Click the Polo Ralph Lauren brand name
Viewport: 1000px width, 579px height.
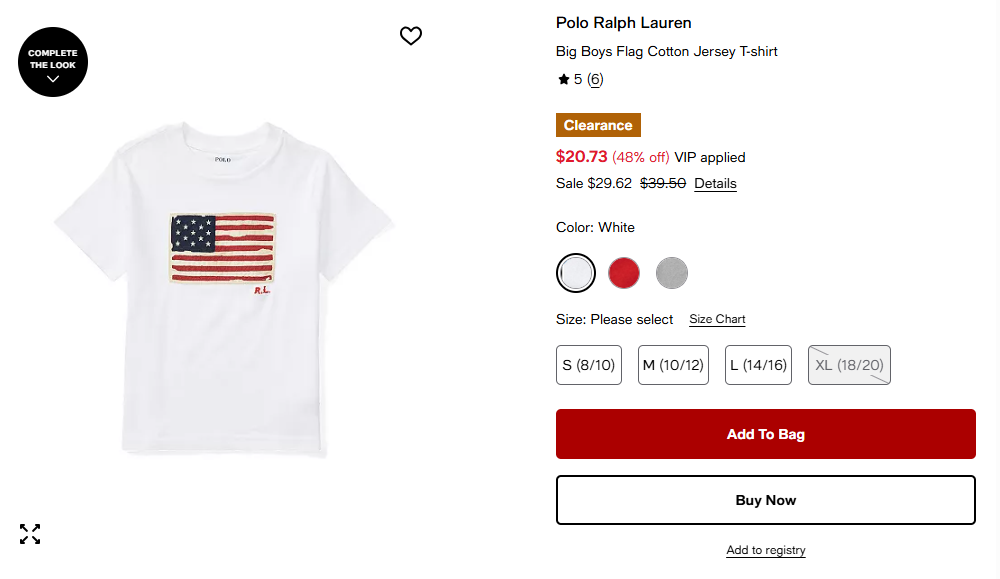coord(623,23)
